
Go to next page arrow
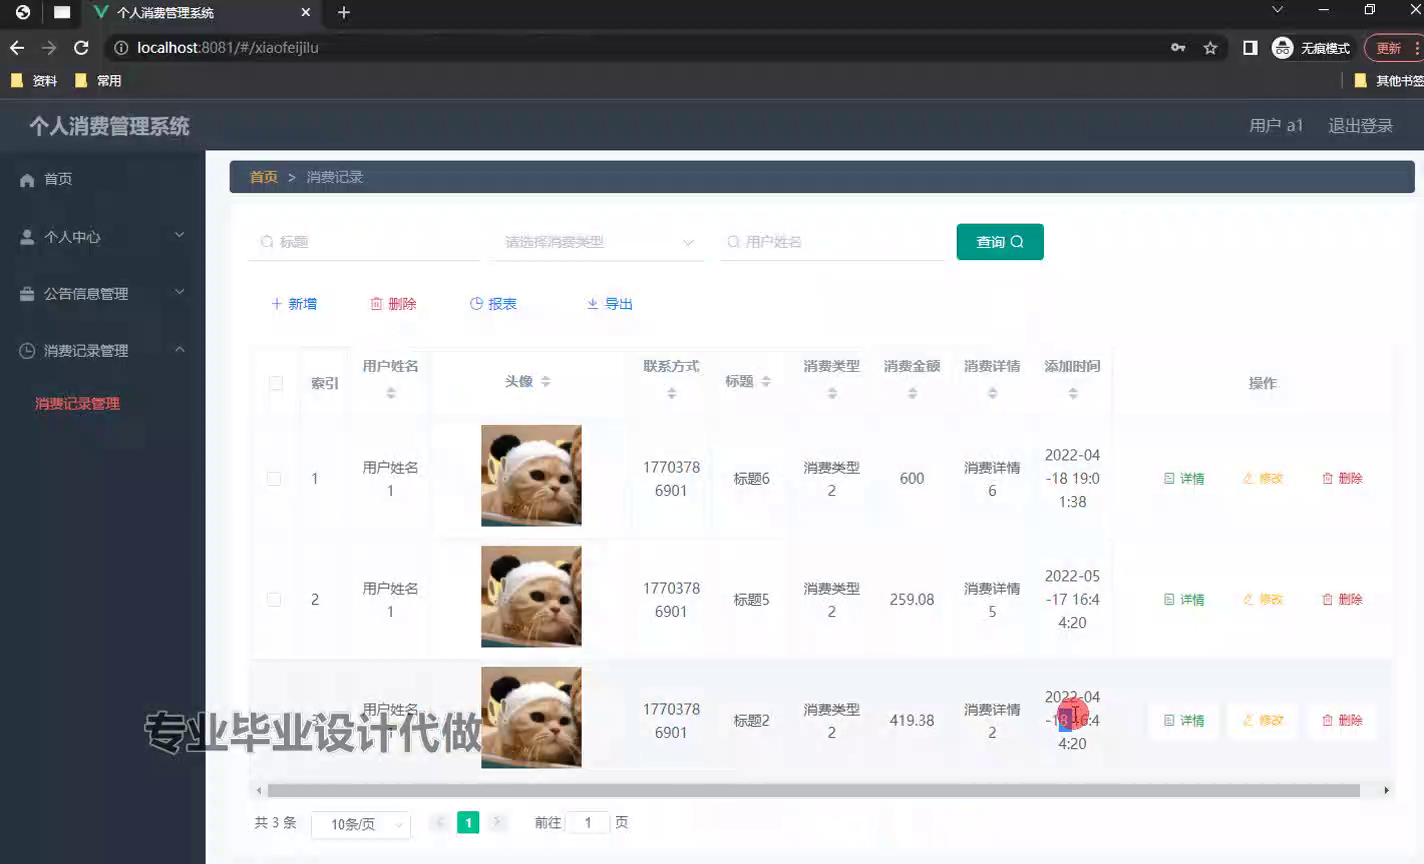497,823
